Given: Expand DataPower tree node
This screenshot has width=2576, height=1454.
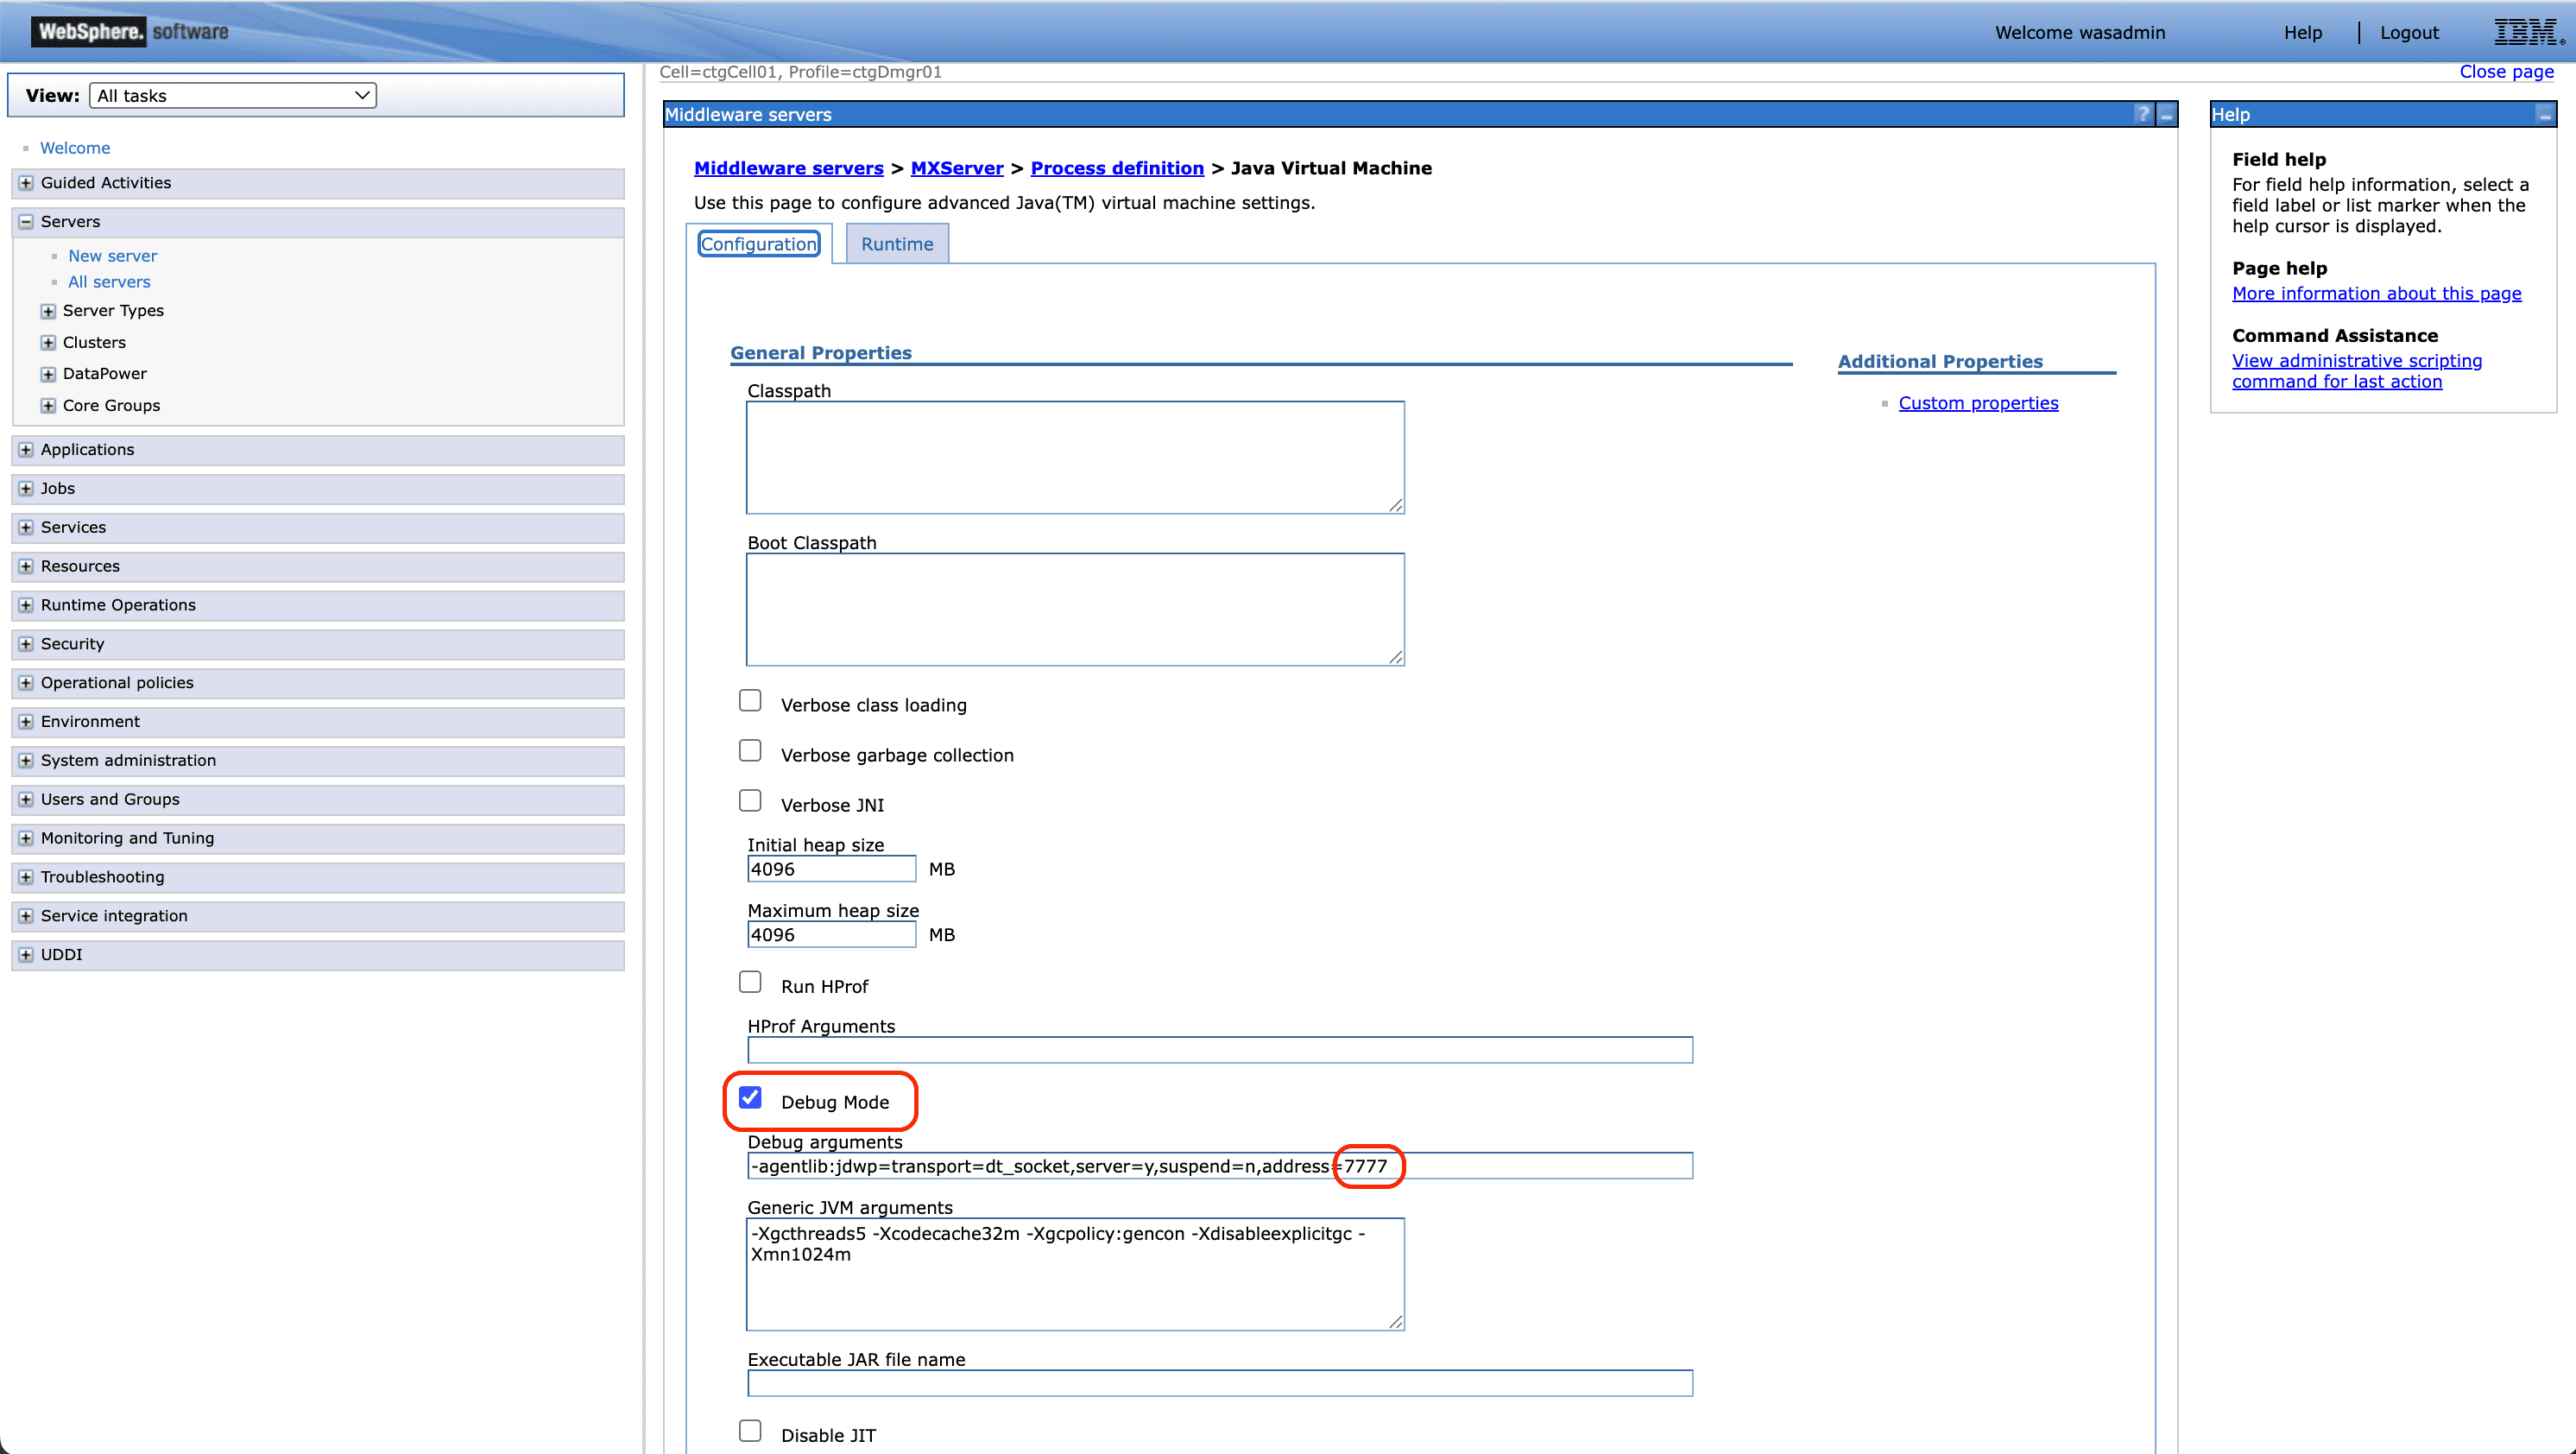Looking at the screenshot, I should 48,374.
